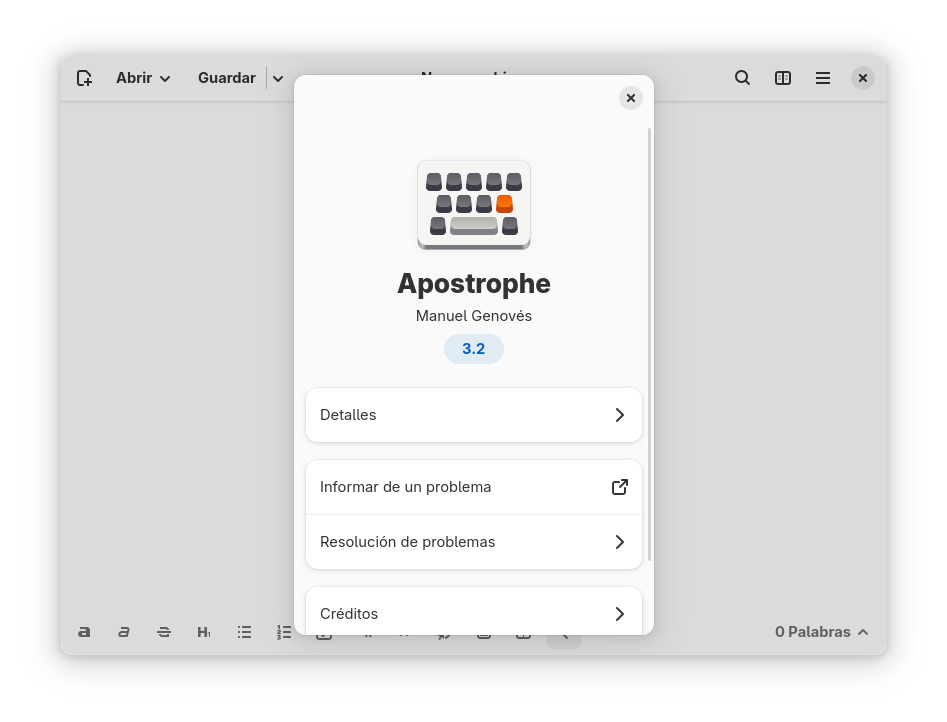Viewport: 947px width, 722px height.
Task: Expand the arrow beside Guardar
Action: [278, 78]
